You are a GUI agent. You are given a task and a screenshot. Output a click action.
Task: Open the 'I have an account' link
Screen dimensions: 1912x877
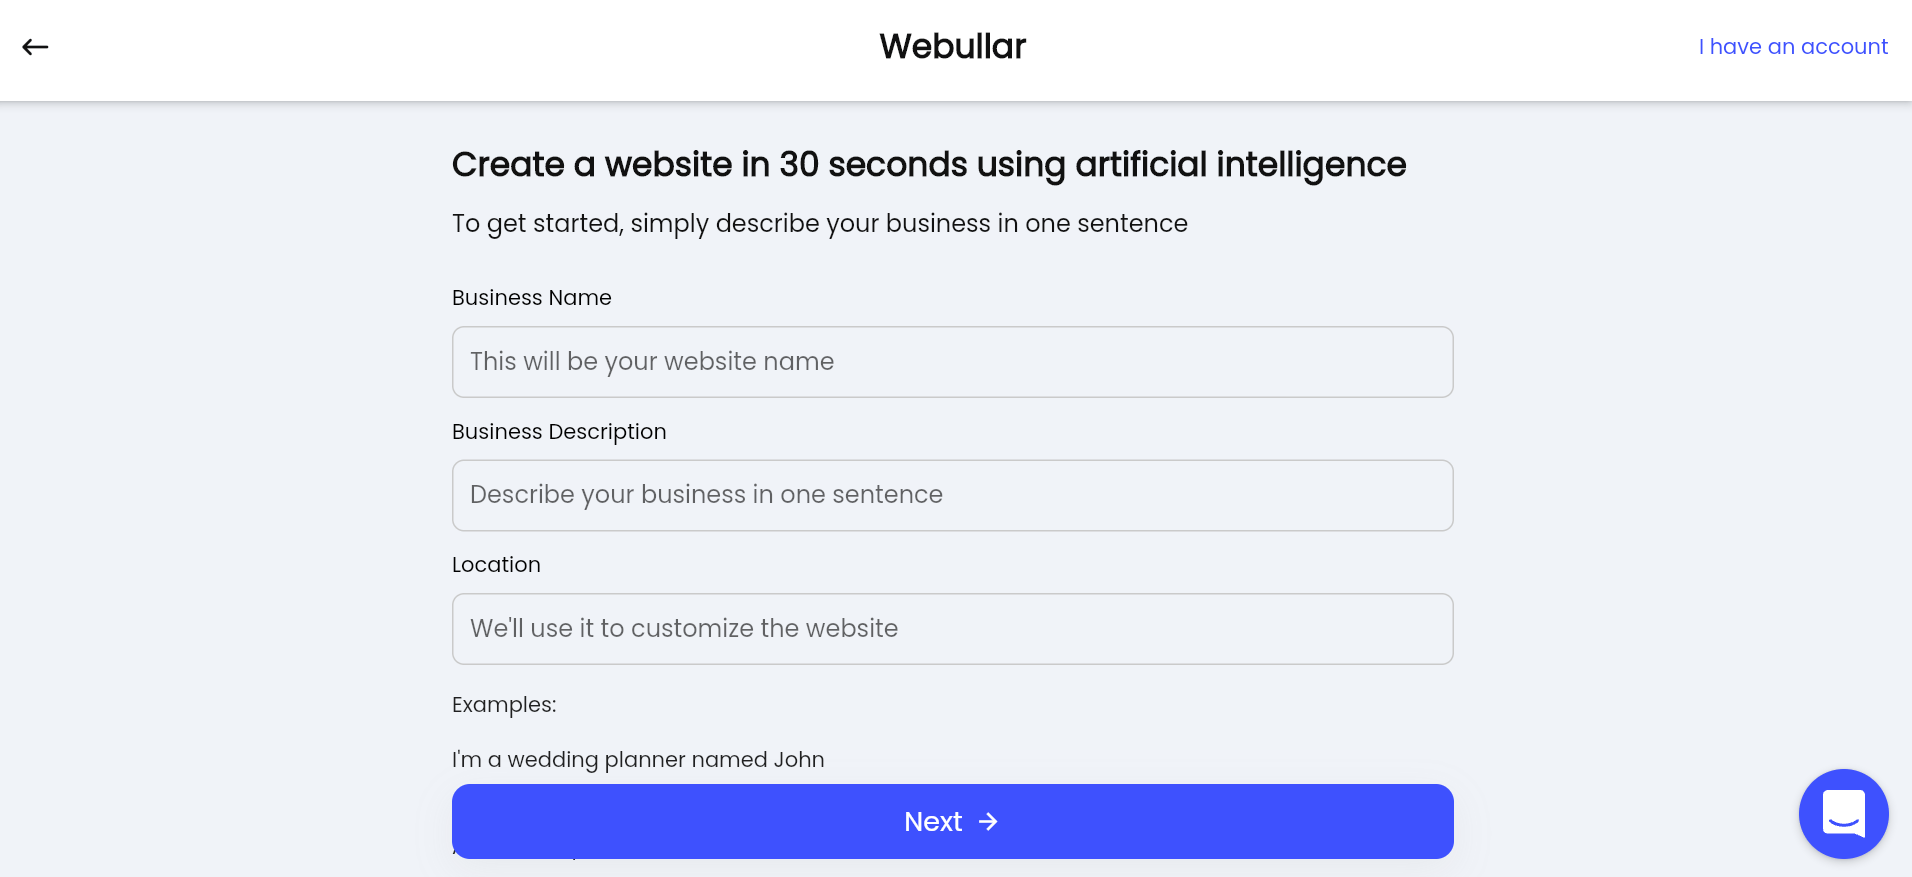pos(1792,47)
